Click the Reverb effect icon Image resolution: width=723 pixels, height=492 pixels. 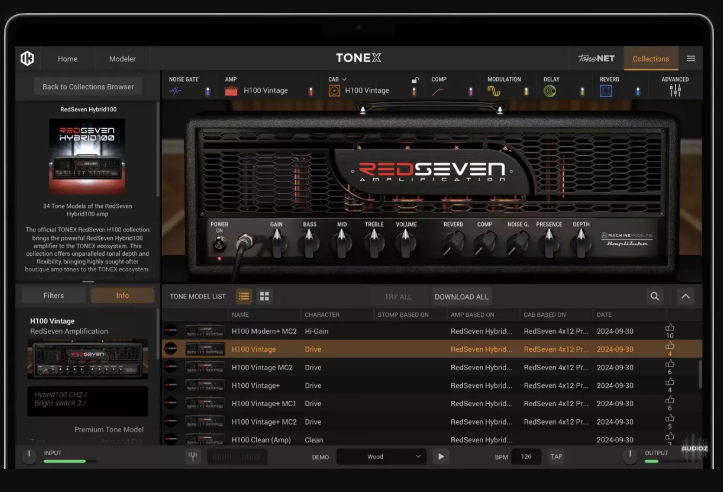tap(606, 91)
